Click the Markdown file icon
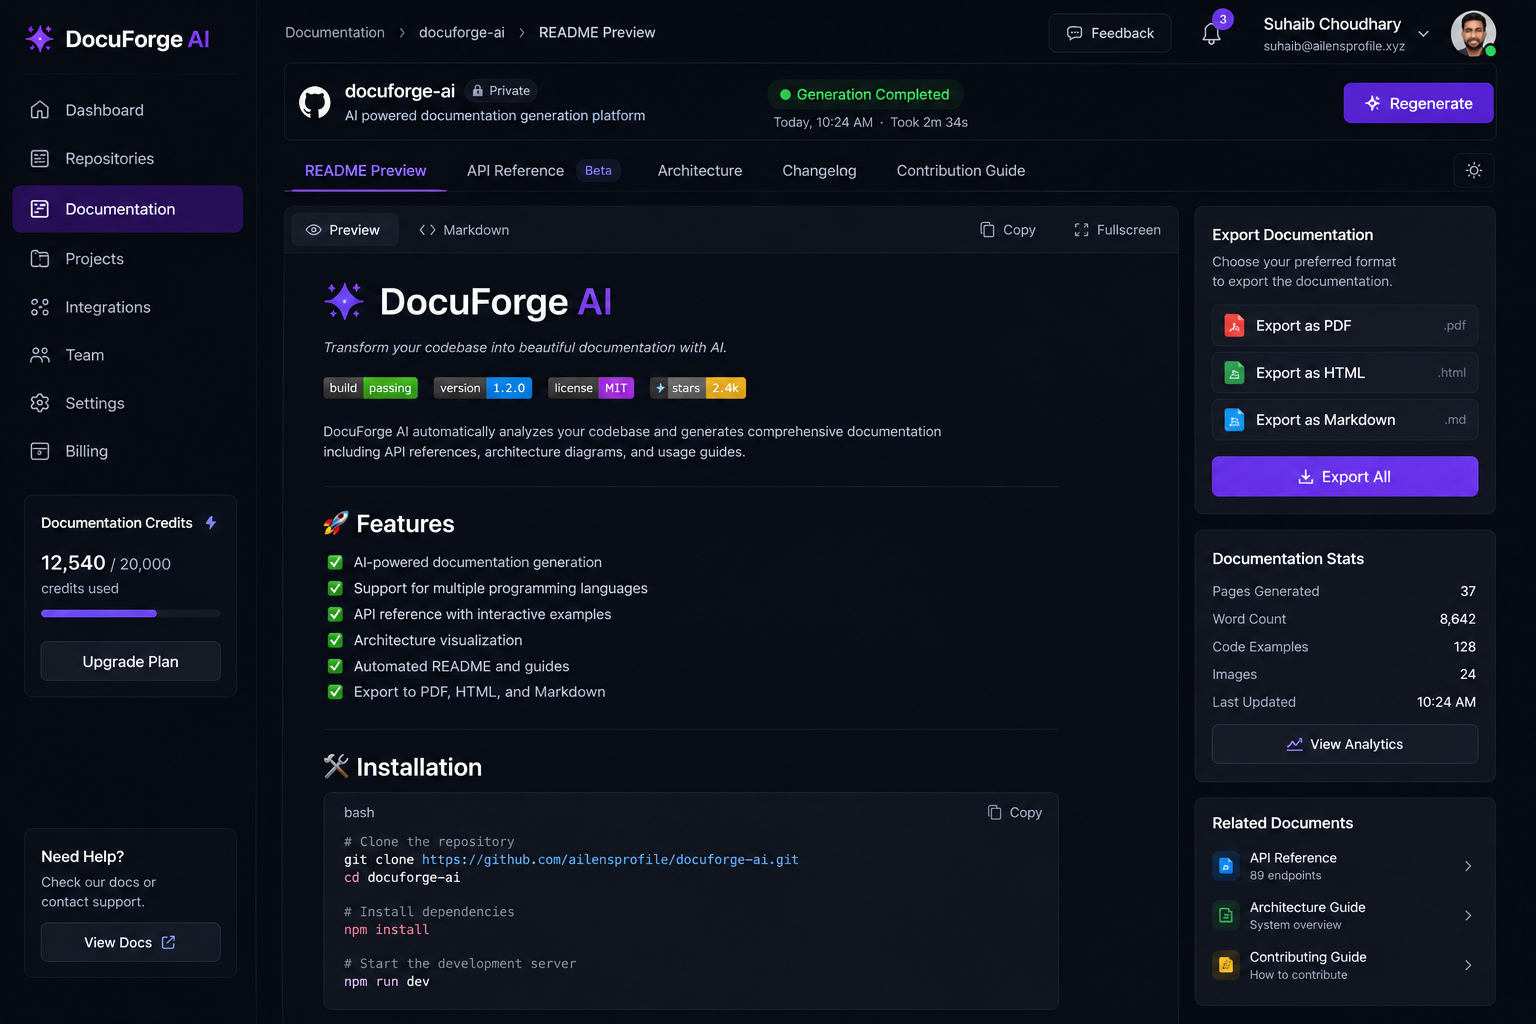Image resolution: width=1536 pixels, height=1024 pixels. pos(1235,420)
